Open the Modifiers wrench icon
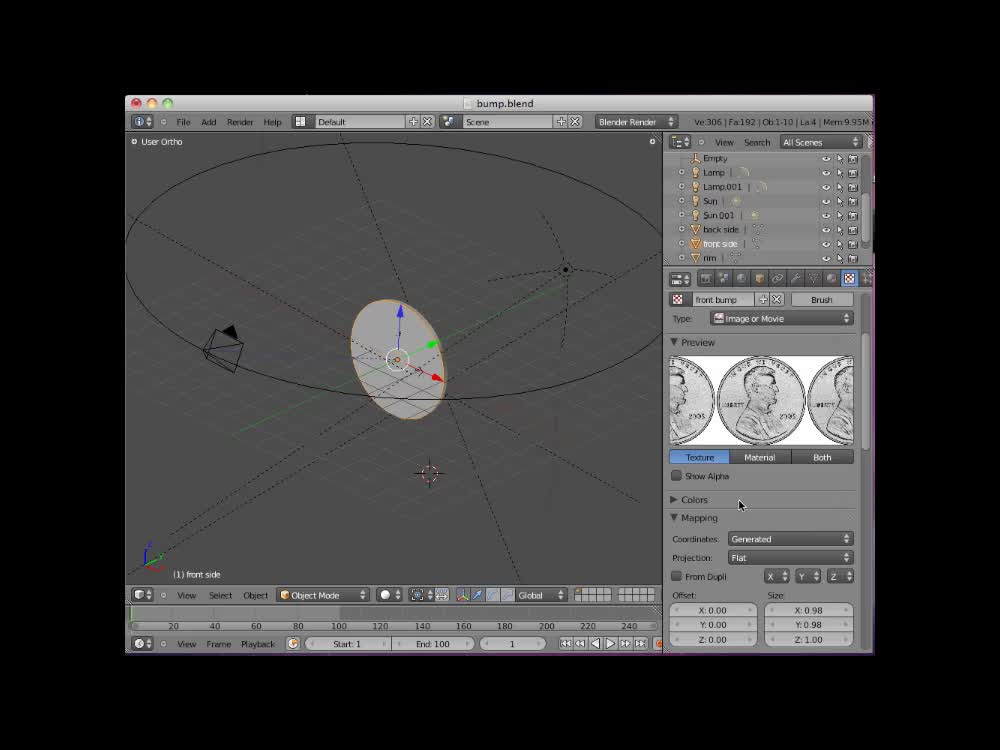Viewport: 1000px width, 750px height. click(x=797, y=279)
